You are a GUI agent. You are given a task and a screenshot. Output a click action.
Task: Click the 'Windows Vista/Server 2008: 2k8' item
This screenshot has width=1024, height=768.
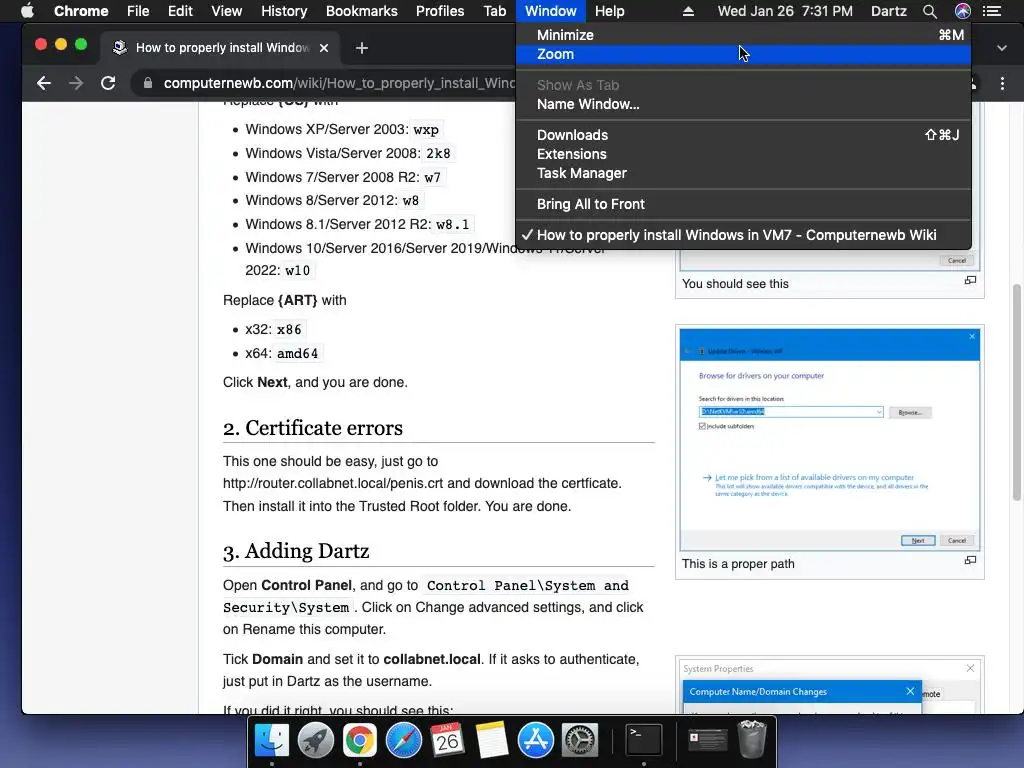pyautogui.click(x=348, y=153)
